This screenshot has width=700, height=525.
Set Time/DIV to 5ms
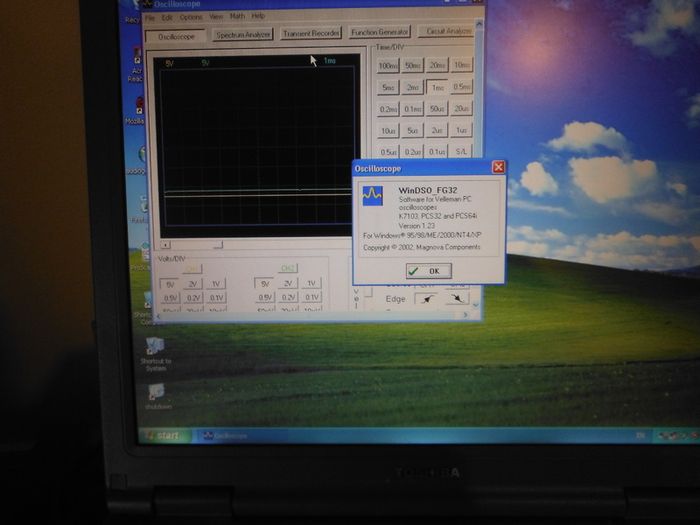[x=388, y=88]
